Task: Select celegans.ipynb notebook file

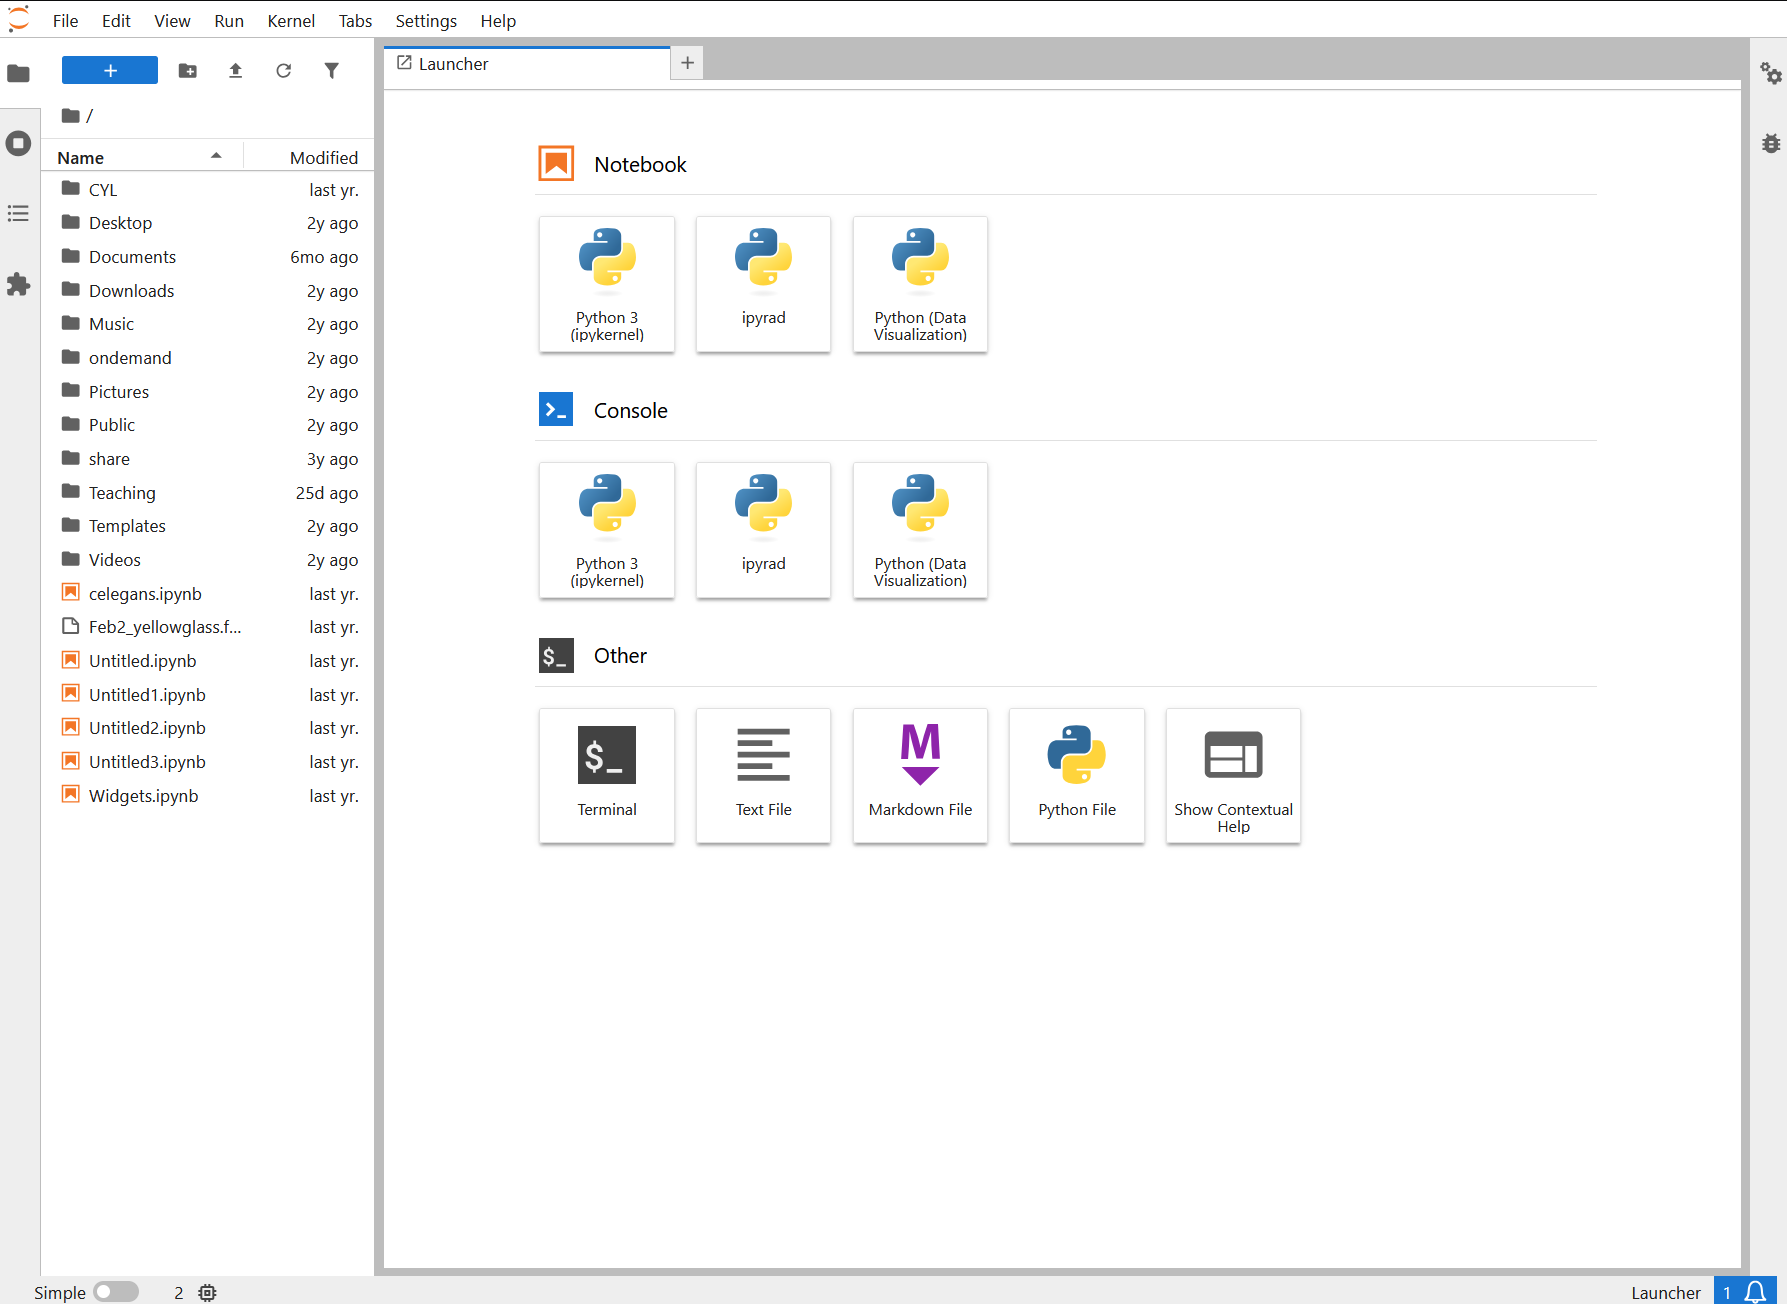Action: pos(208,594)
